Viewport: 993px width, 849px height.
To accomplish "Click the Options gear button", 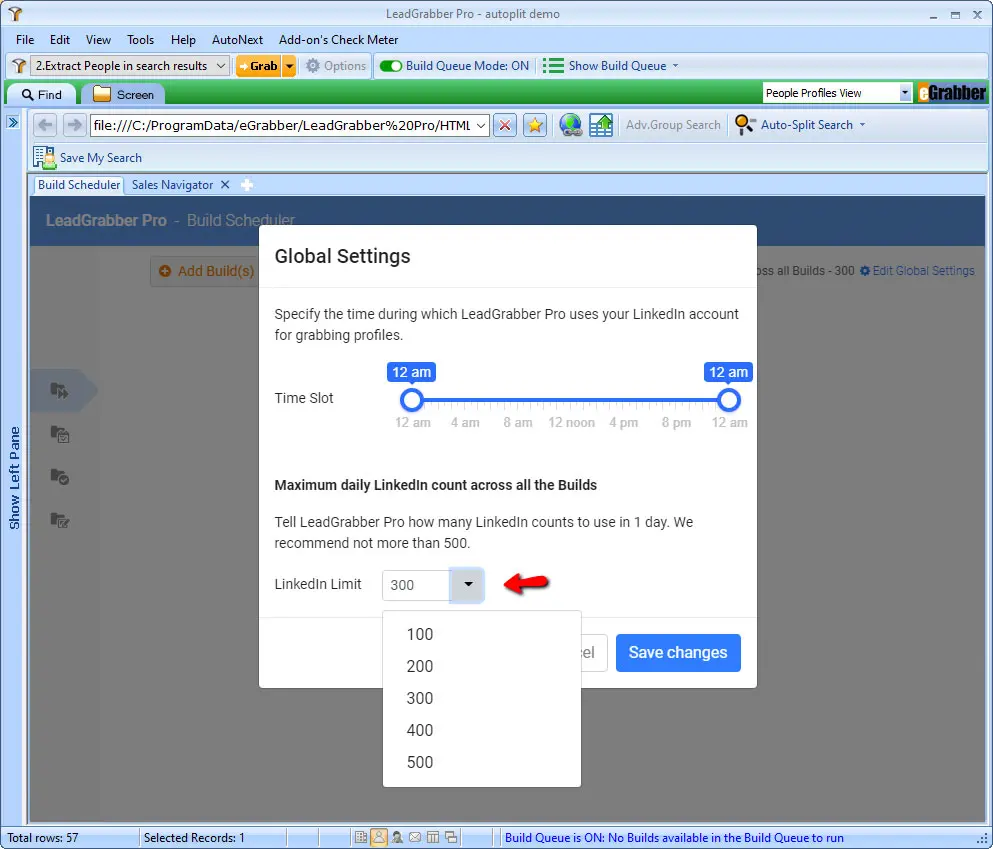I will pyautogui.click(x=336, y=66).
